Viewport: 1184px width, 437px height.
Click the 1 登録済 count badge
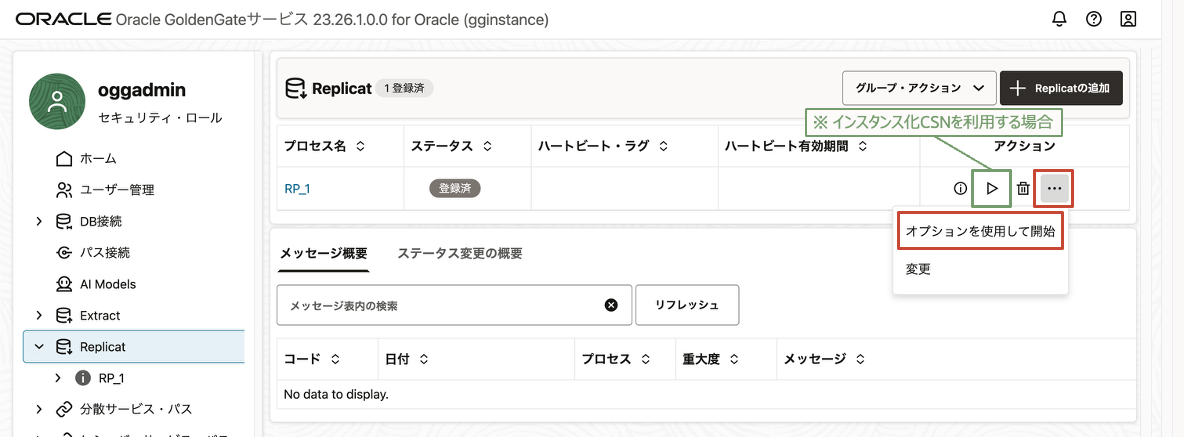point(404,88)
